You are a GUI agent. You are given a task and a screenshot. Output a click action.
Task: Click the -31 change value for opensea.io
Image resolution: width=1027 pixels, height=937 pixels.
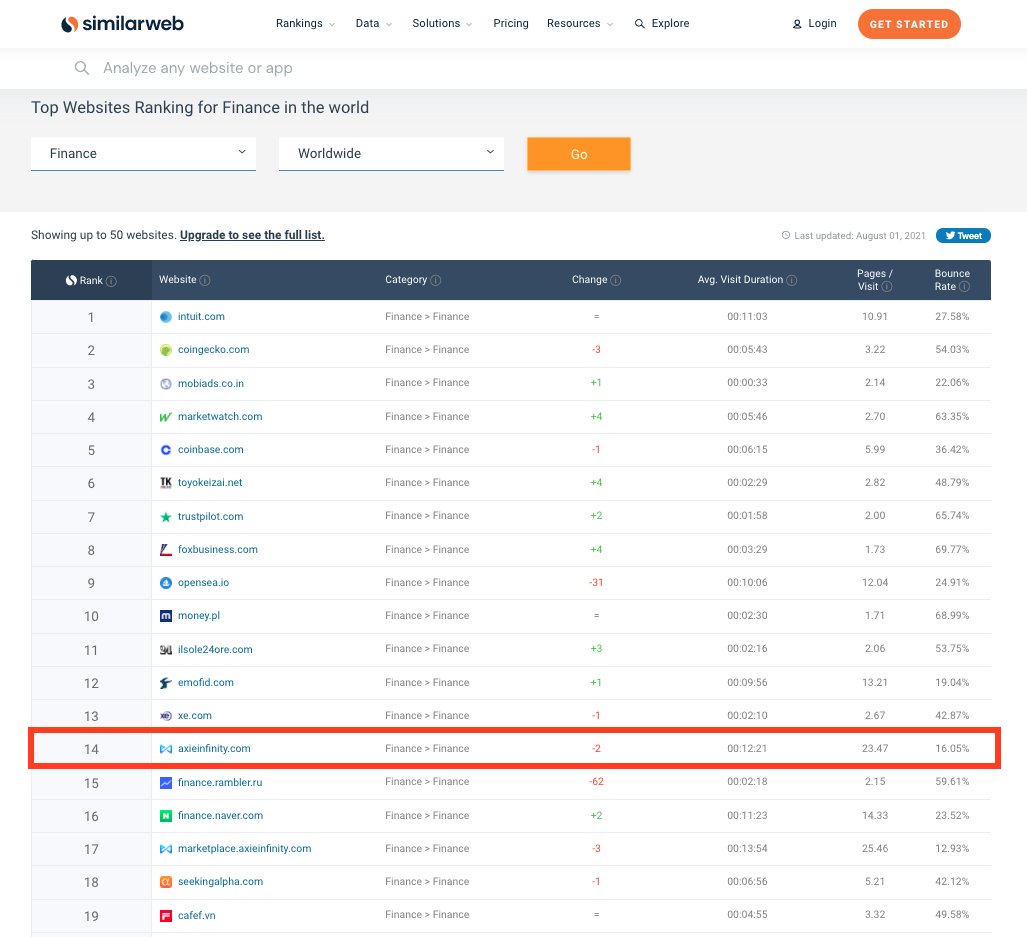click(596, 583)
